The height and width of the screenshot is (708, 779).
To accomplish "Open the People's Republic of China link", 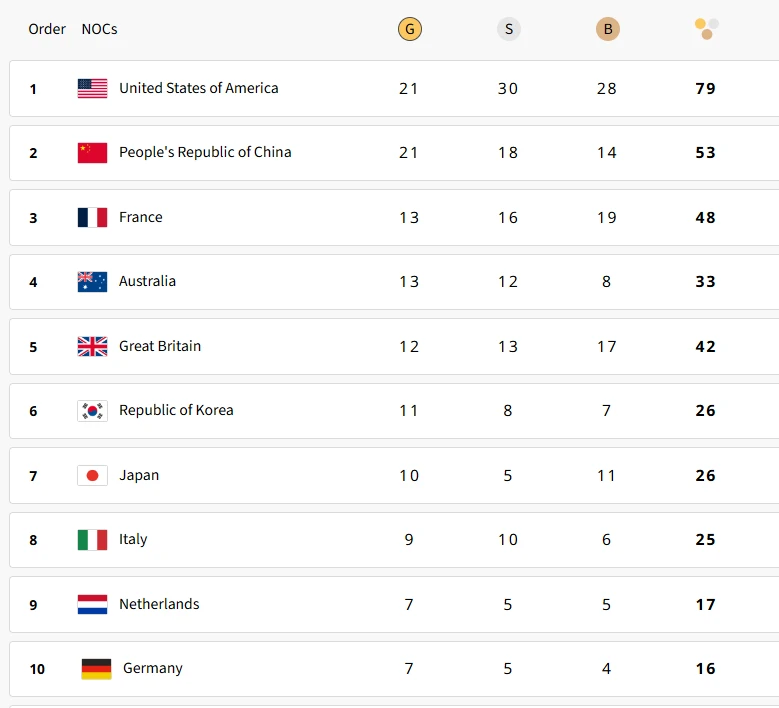I will pos(205,152).
